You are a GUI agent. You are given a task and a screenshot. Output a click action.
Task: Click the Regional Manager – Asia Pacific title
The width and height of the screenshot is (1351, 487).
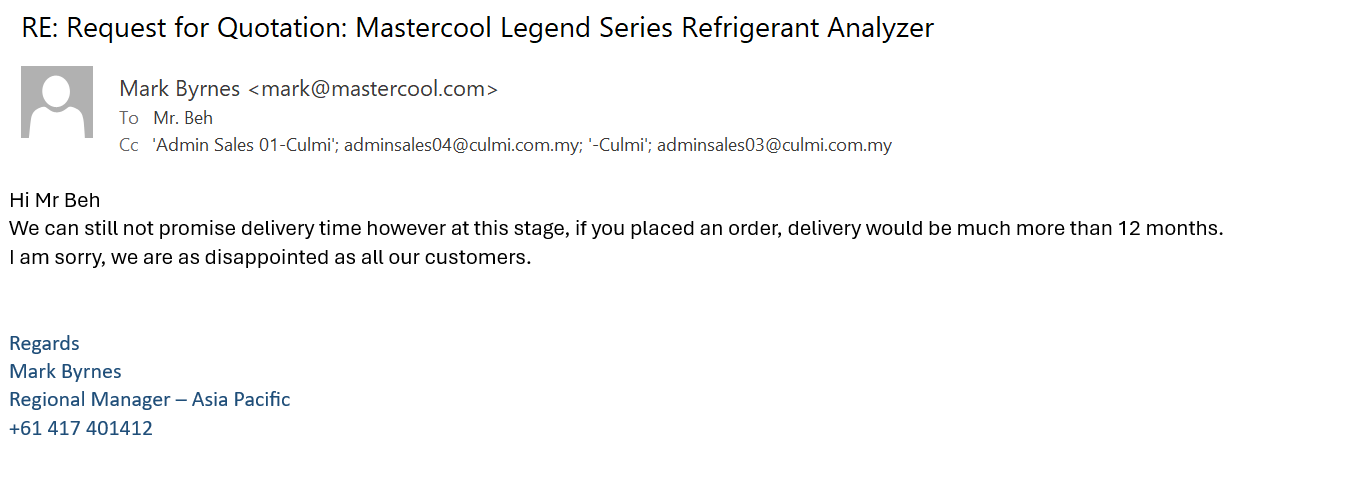coord(150,399)
